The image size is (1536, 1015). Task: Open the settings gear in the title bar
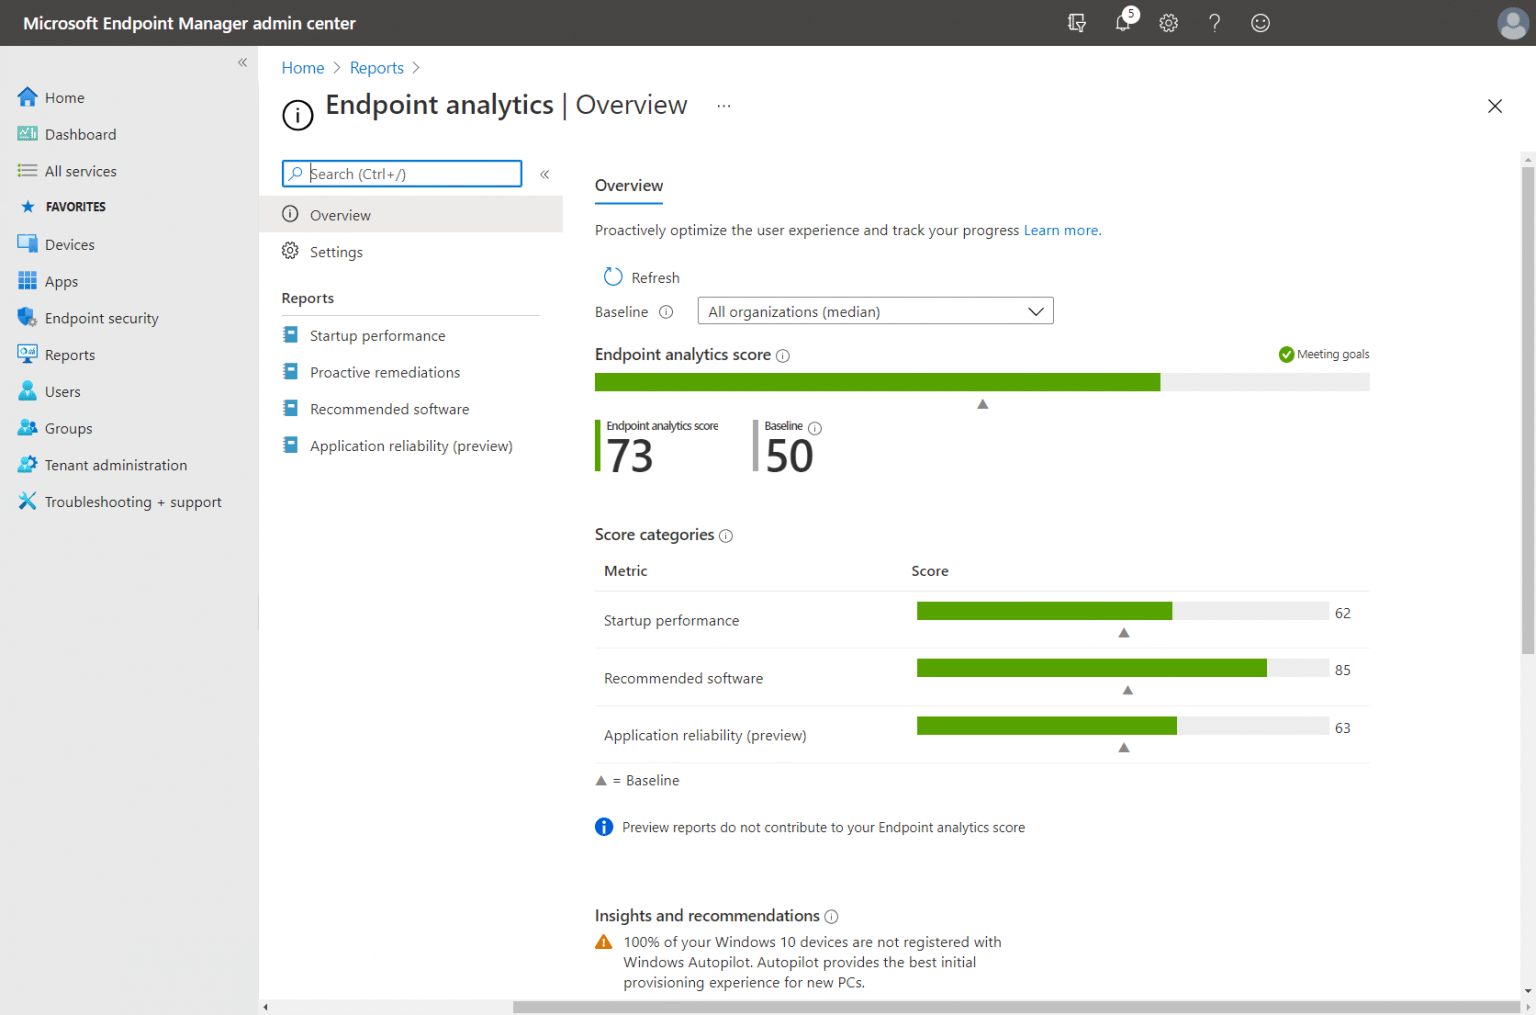coord(1168,22)
